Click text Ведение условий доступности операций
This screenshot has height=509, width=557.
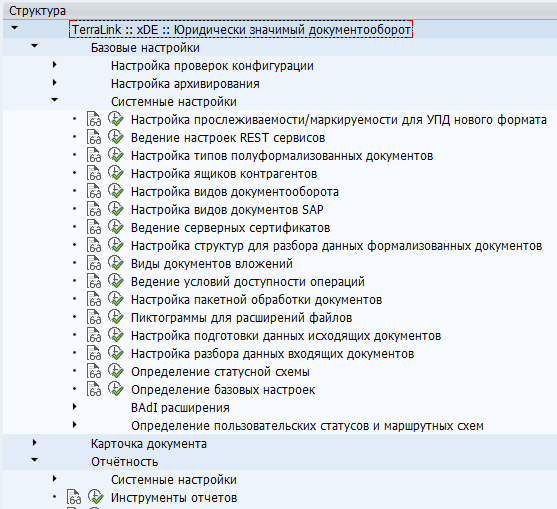pyautogui.click(x=248, y=282)
